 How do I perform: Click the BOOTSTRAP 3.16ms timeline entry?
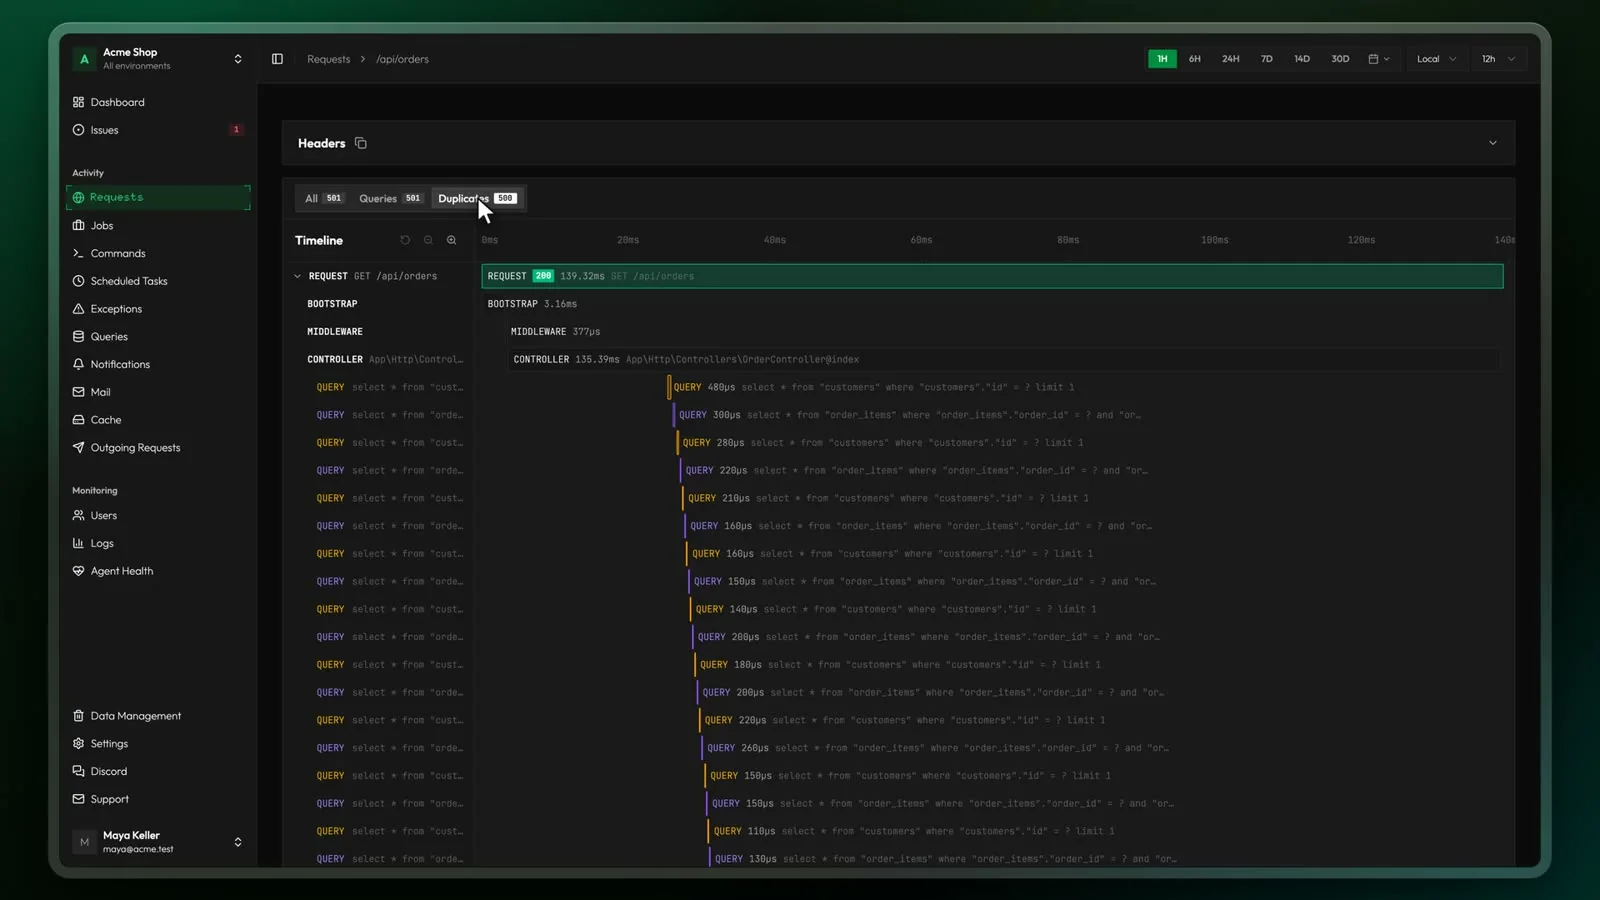(x=532, y=304)
